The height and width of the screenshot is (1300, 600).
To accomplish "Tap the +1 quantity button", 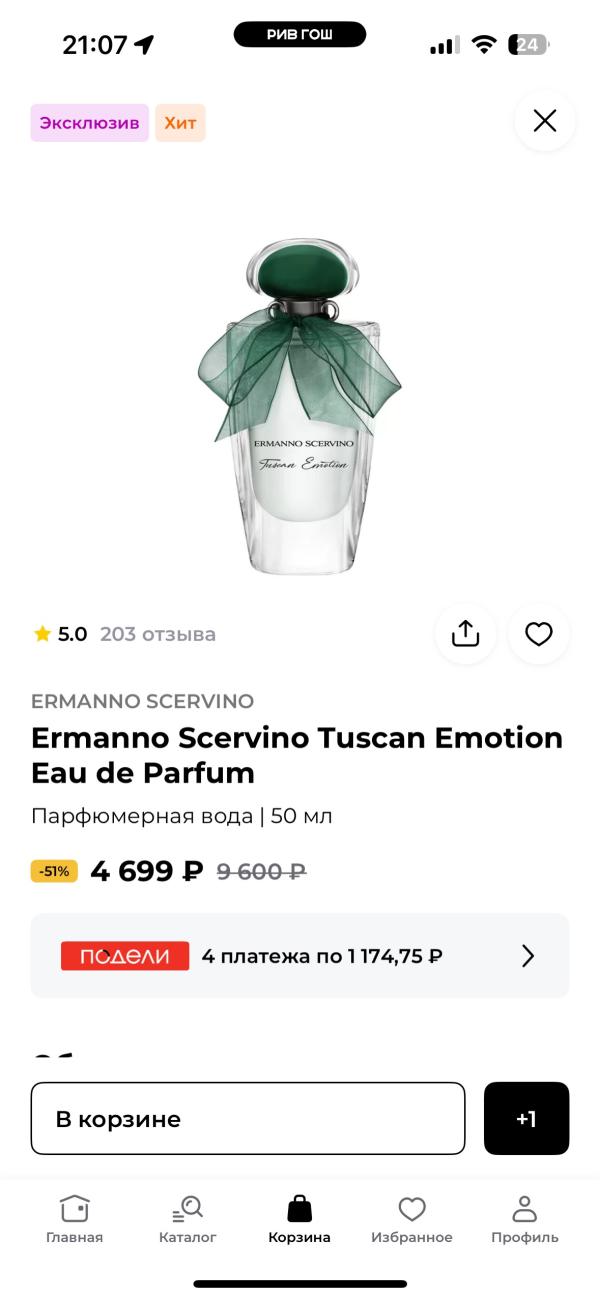I will [x=526, y=1119].
